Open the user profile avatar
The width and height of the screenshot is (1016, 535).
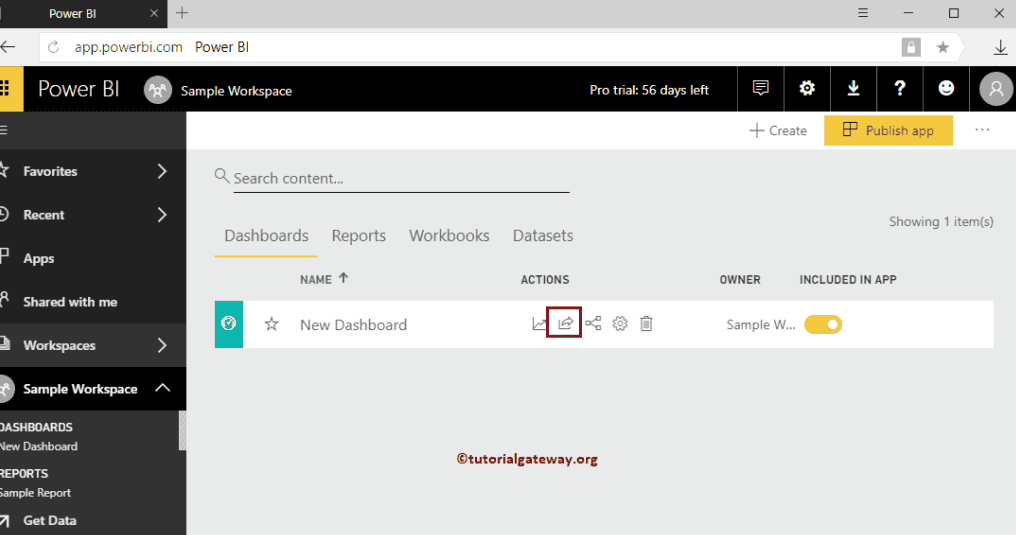pyautogui.click(x=996, y=89)
